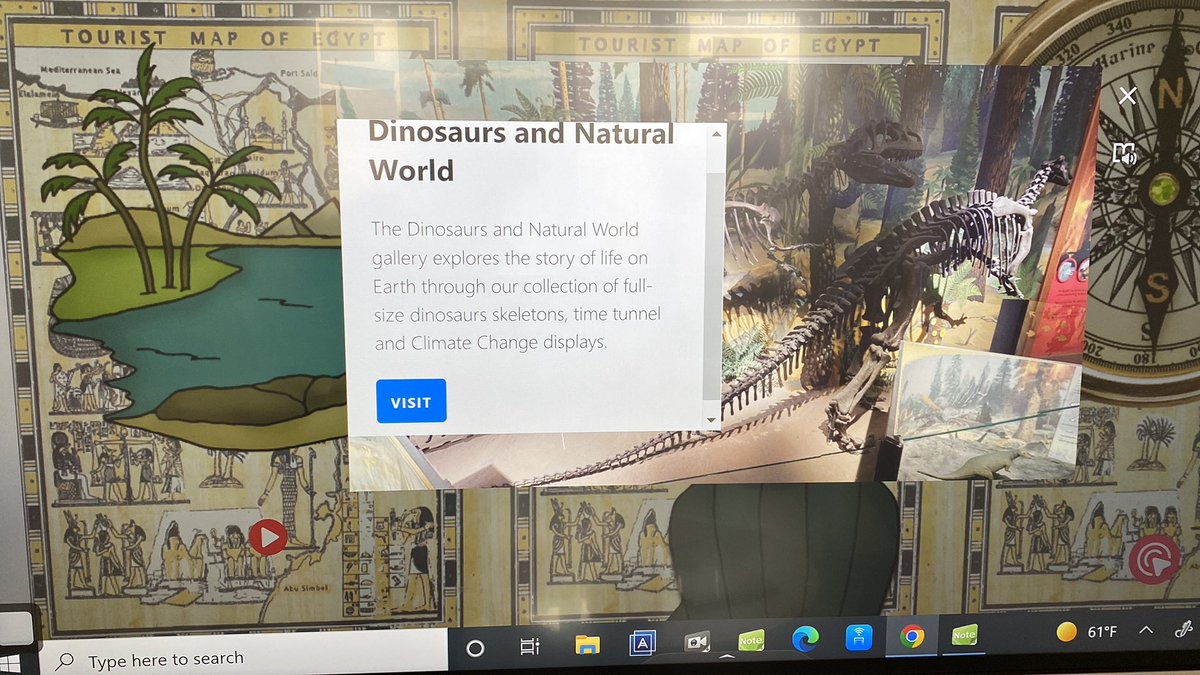Expand hidden icons with the taskbar chevron

(x=1145, y=631)
